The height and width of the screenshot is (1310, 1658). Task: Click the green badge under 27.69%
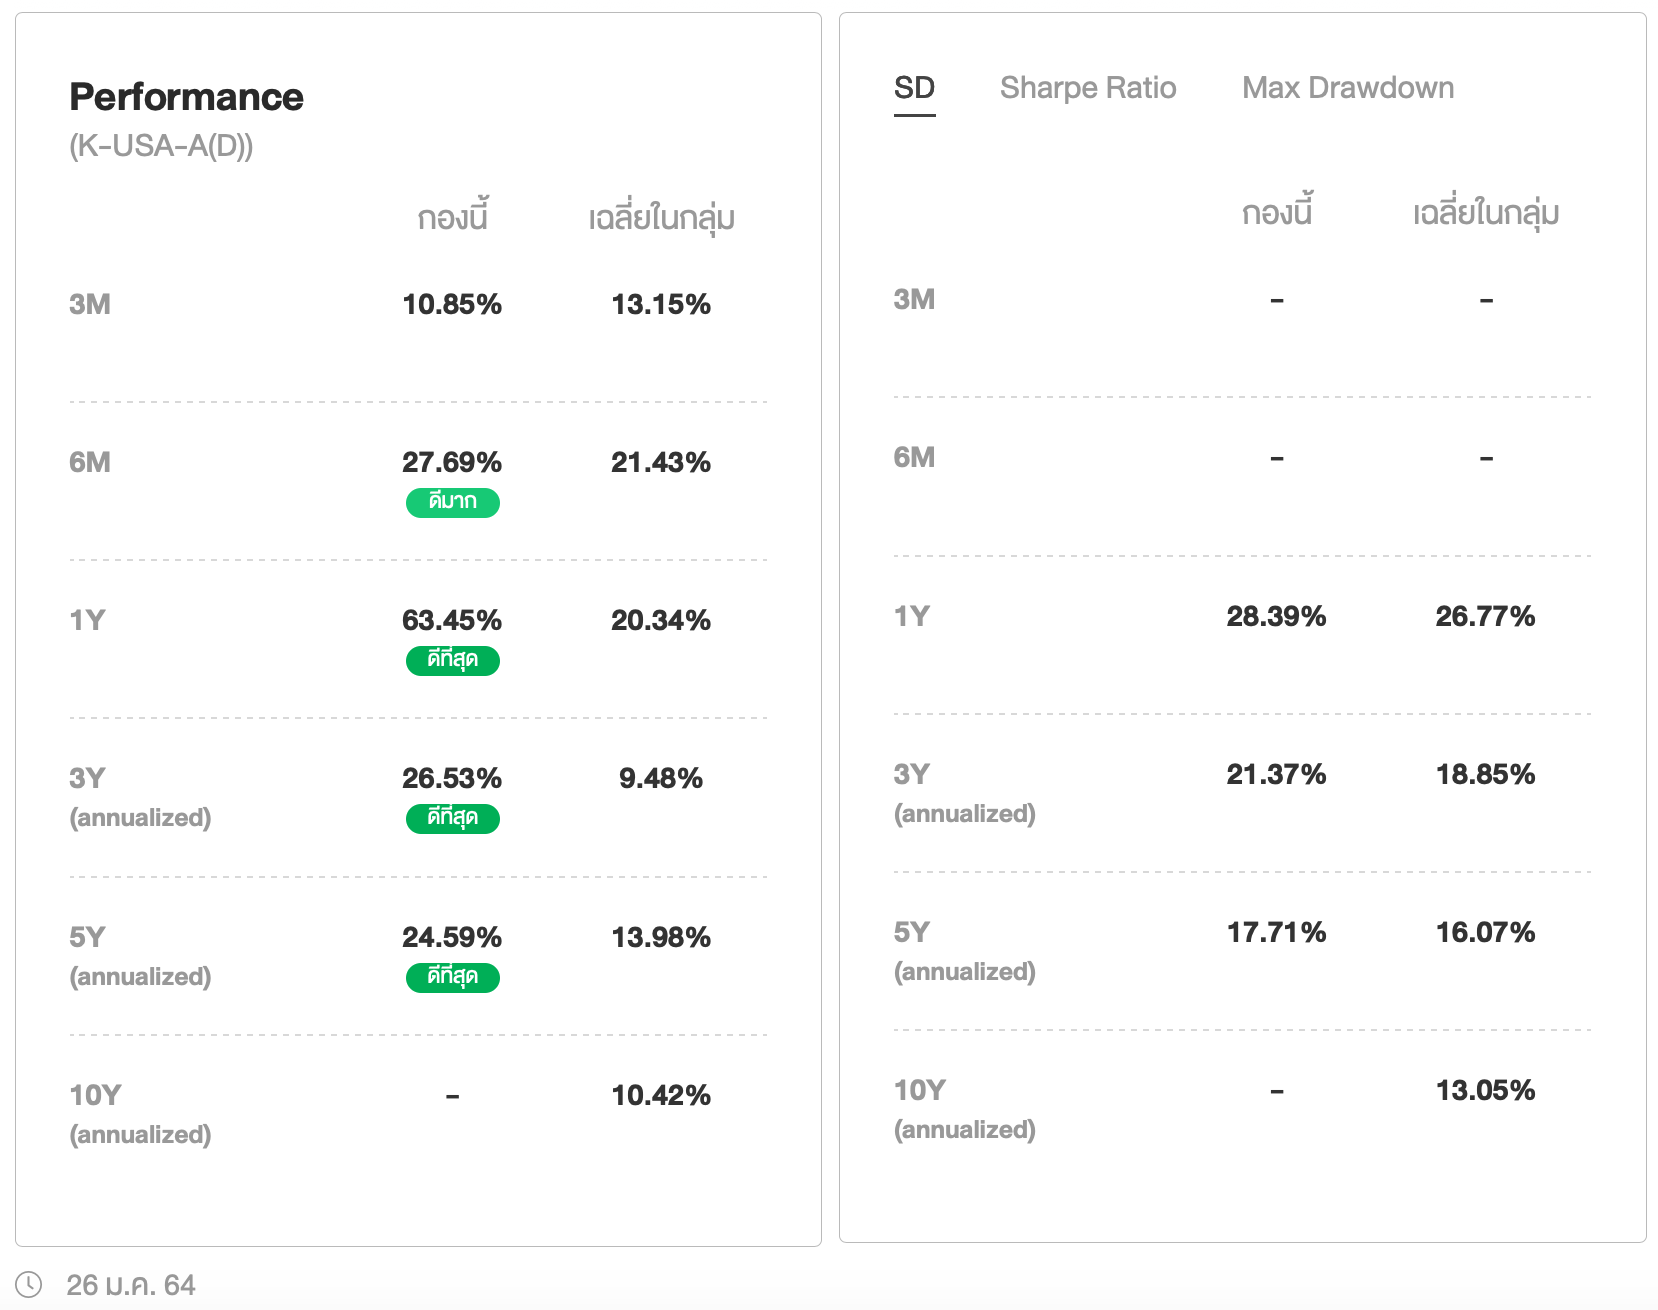(452, 502)
